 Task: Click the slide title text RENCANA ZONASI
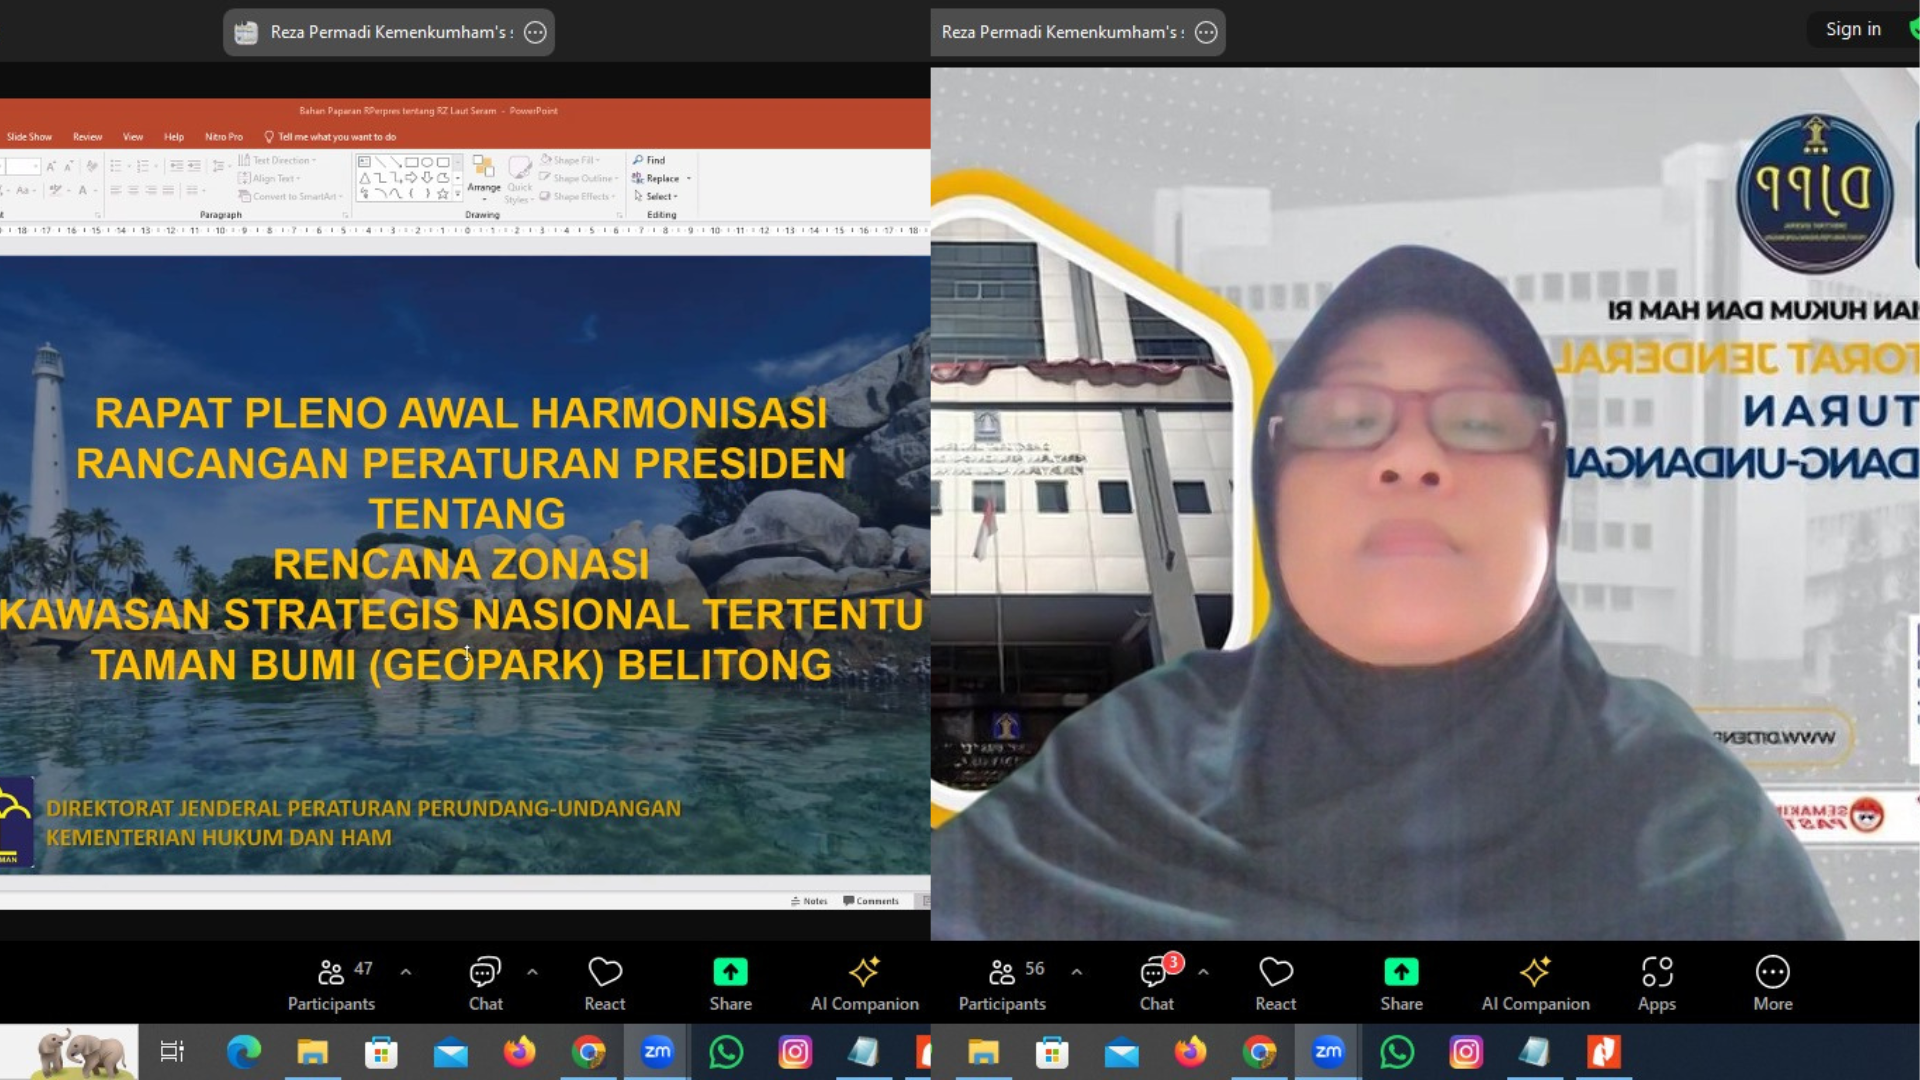tap(461, 564)
